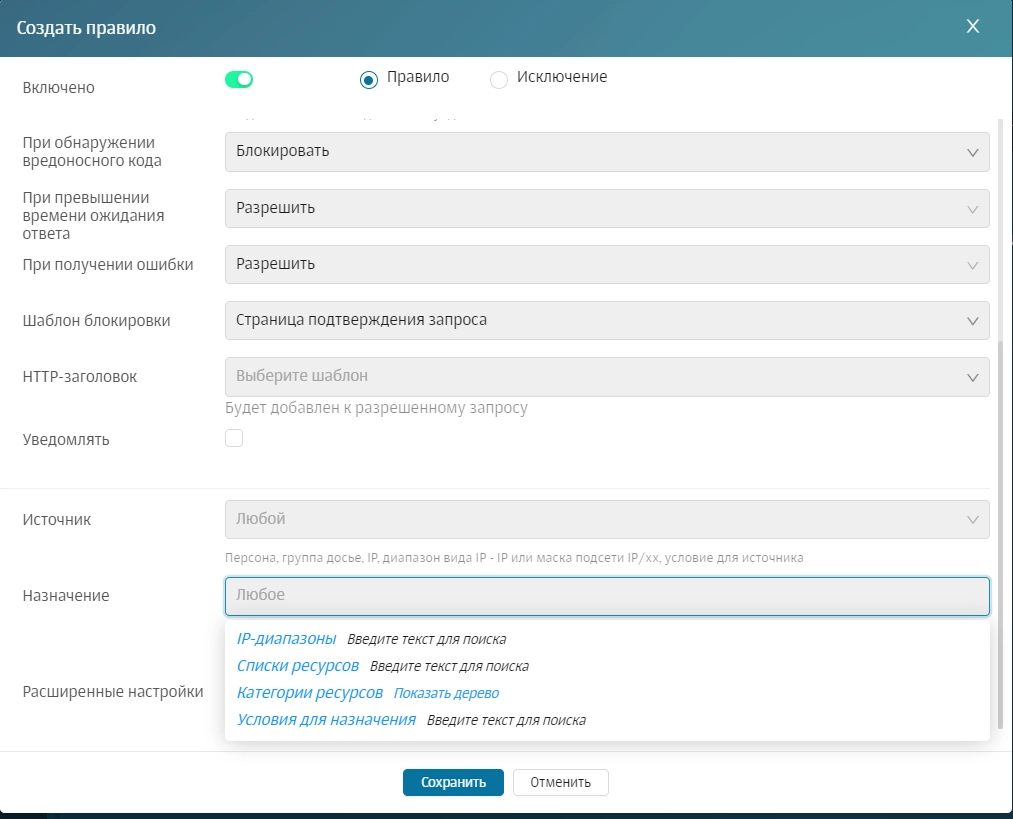Click the Назначение input field
The image size is (1013, 819).
click(607, 596)
